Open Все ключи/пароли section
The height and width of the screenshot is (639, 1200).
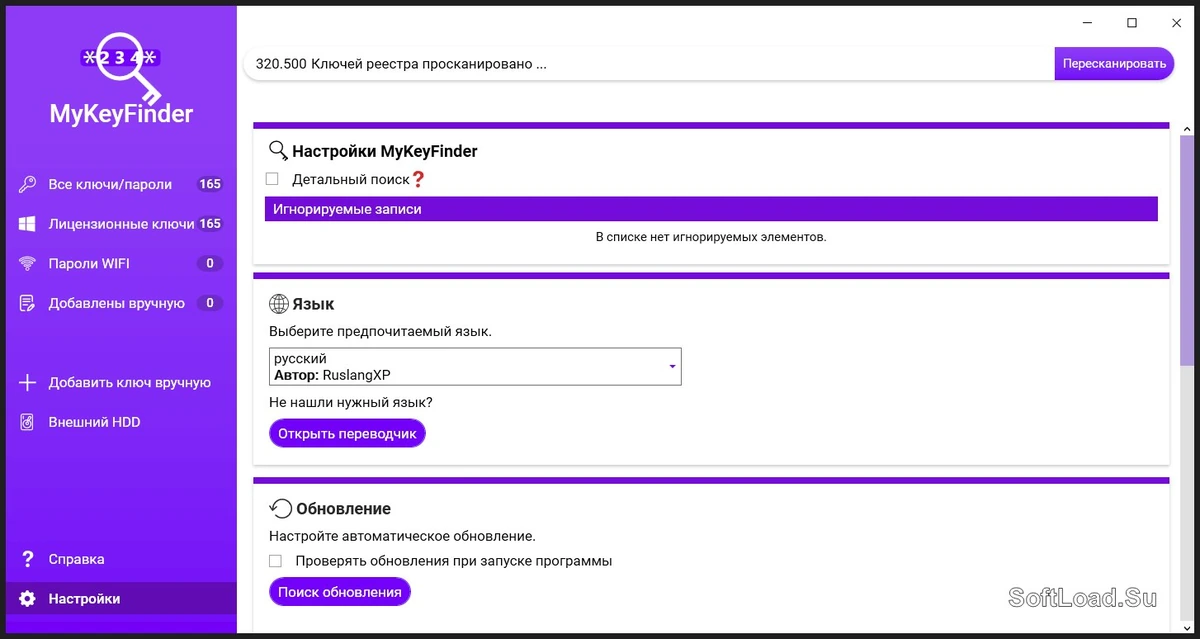[x=121, y=184]
